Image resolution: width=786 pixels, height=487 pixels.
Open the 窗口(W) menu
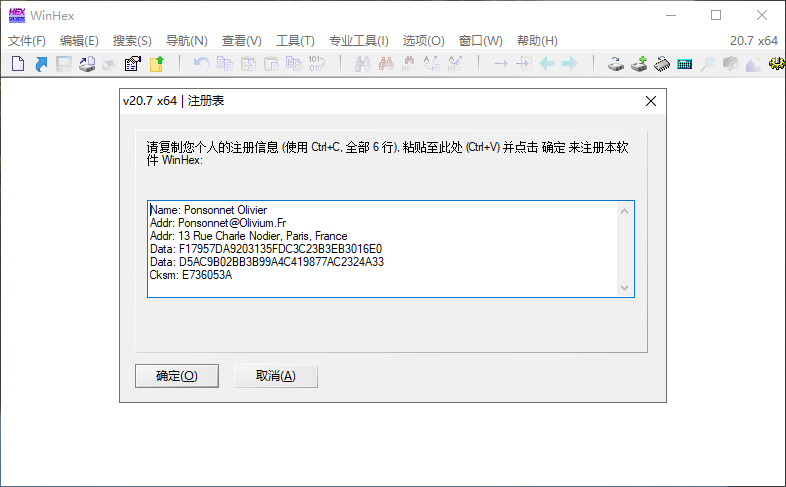pyautogui.click(x=481, y=41)
